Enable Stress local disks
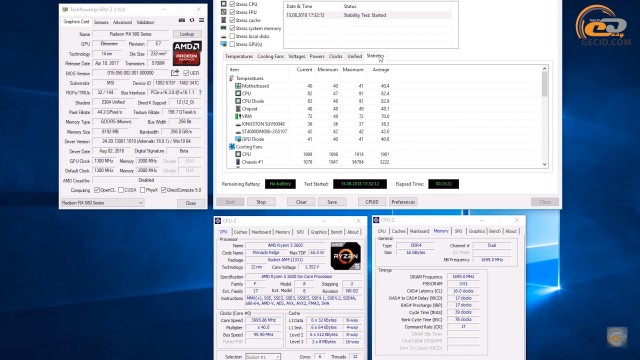 [x=232, y=36]
